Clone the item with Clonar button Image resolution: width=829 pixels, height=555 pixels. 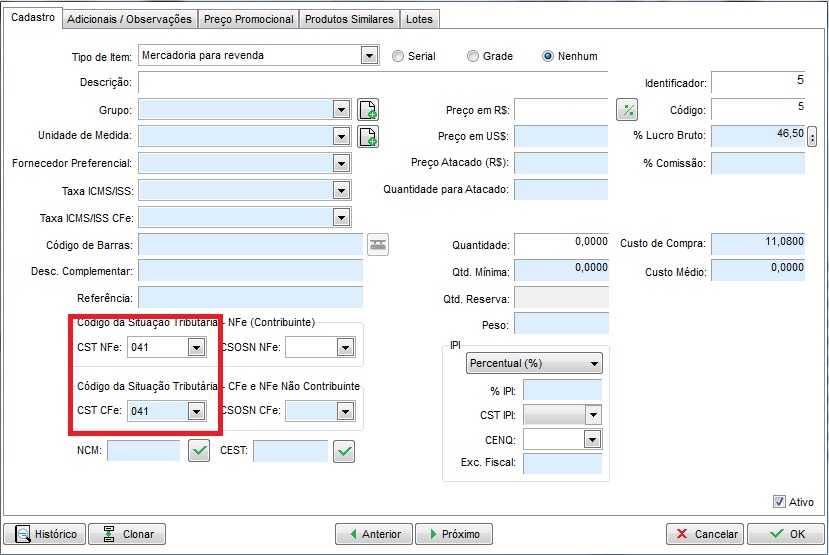tap(127, 534)
